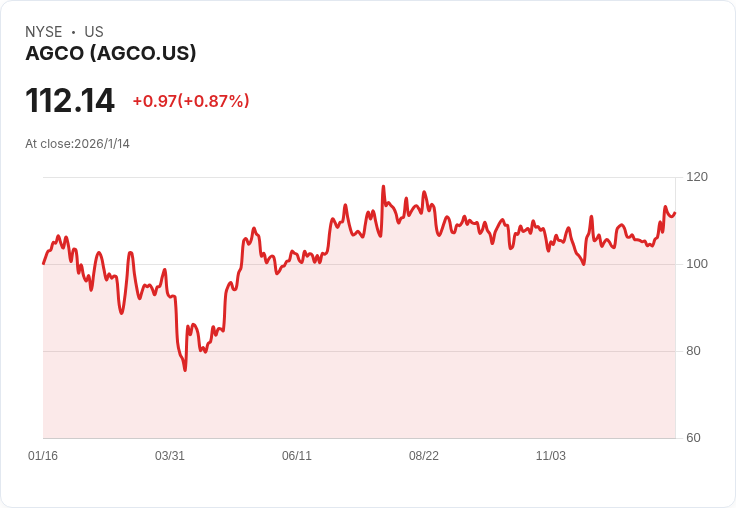Click the NYSE exchange label

pyautogui.click(x=44, y=32)
